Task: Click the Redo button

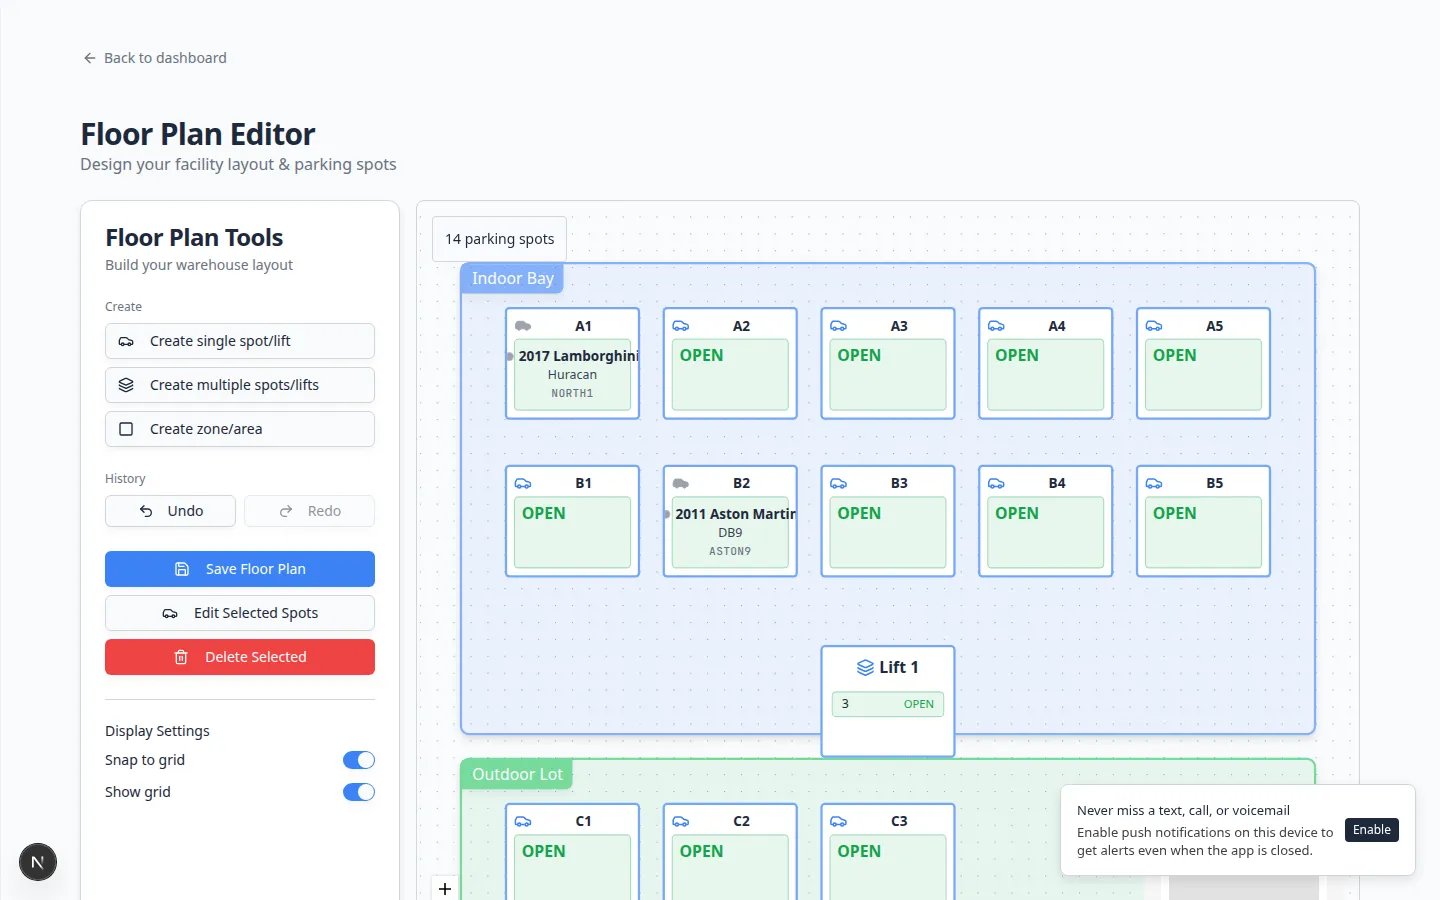Action: coord(310,511)
